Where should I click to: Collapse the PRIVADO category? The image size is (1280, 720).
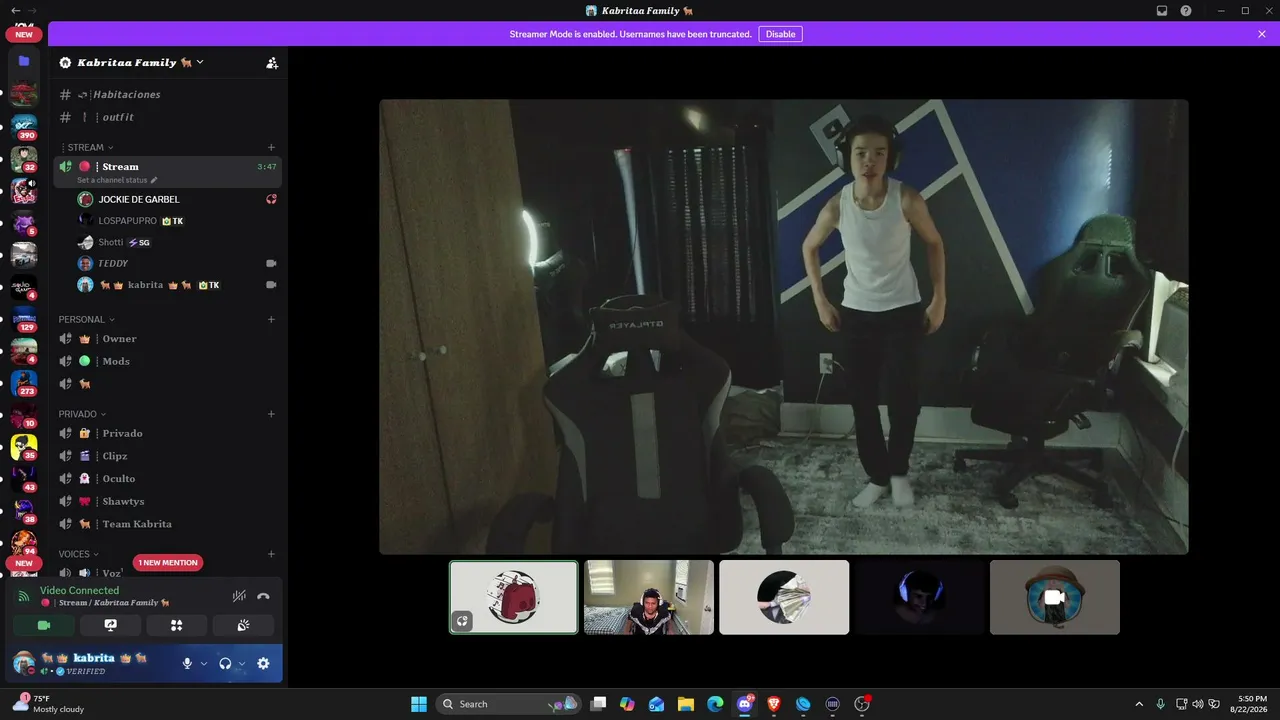(x=82, y=414)
